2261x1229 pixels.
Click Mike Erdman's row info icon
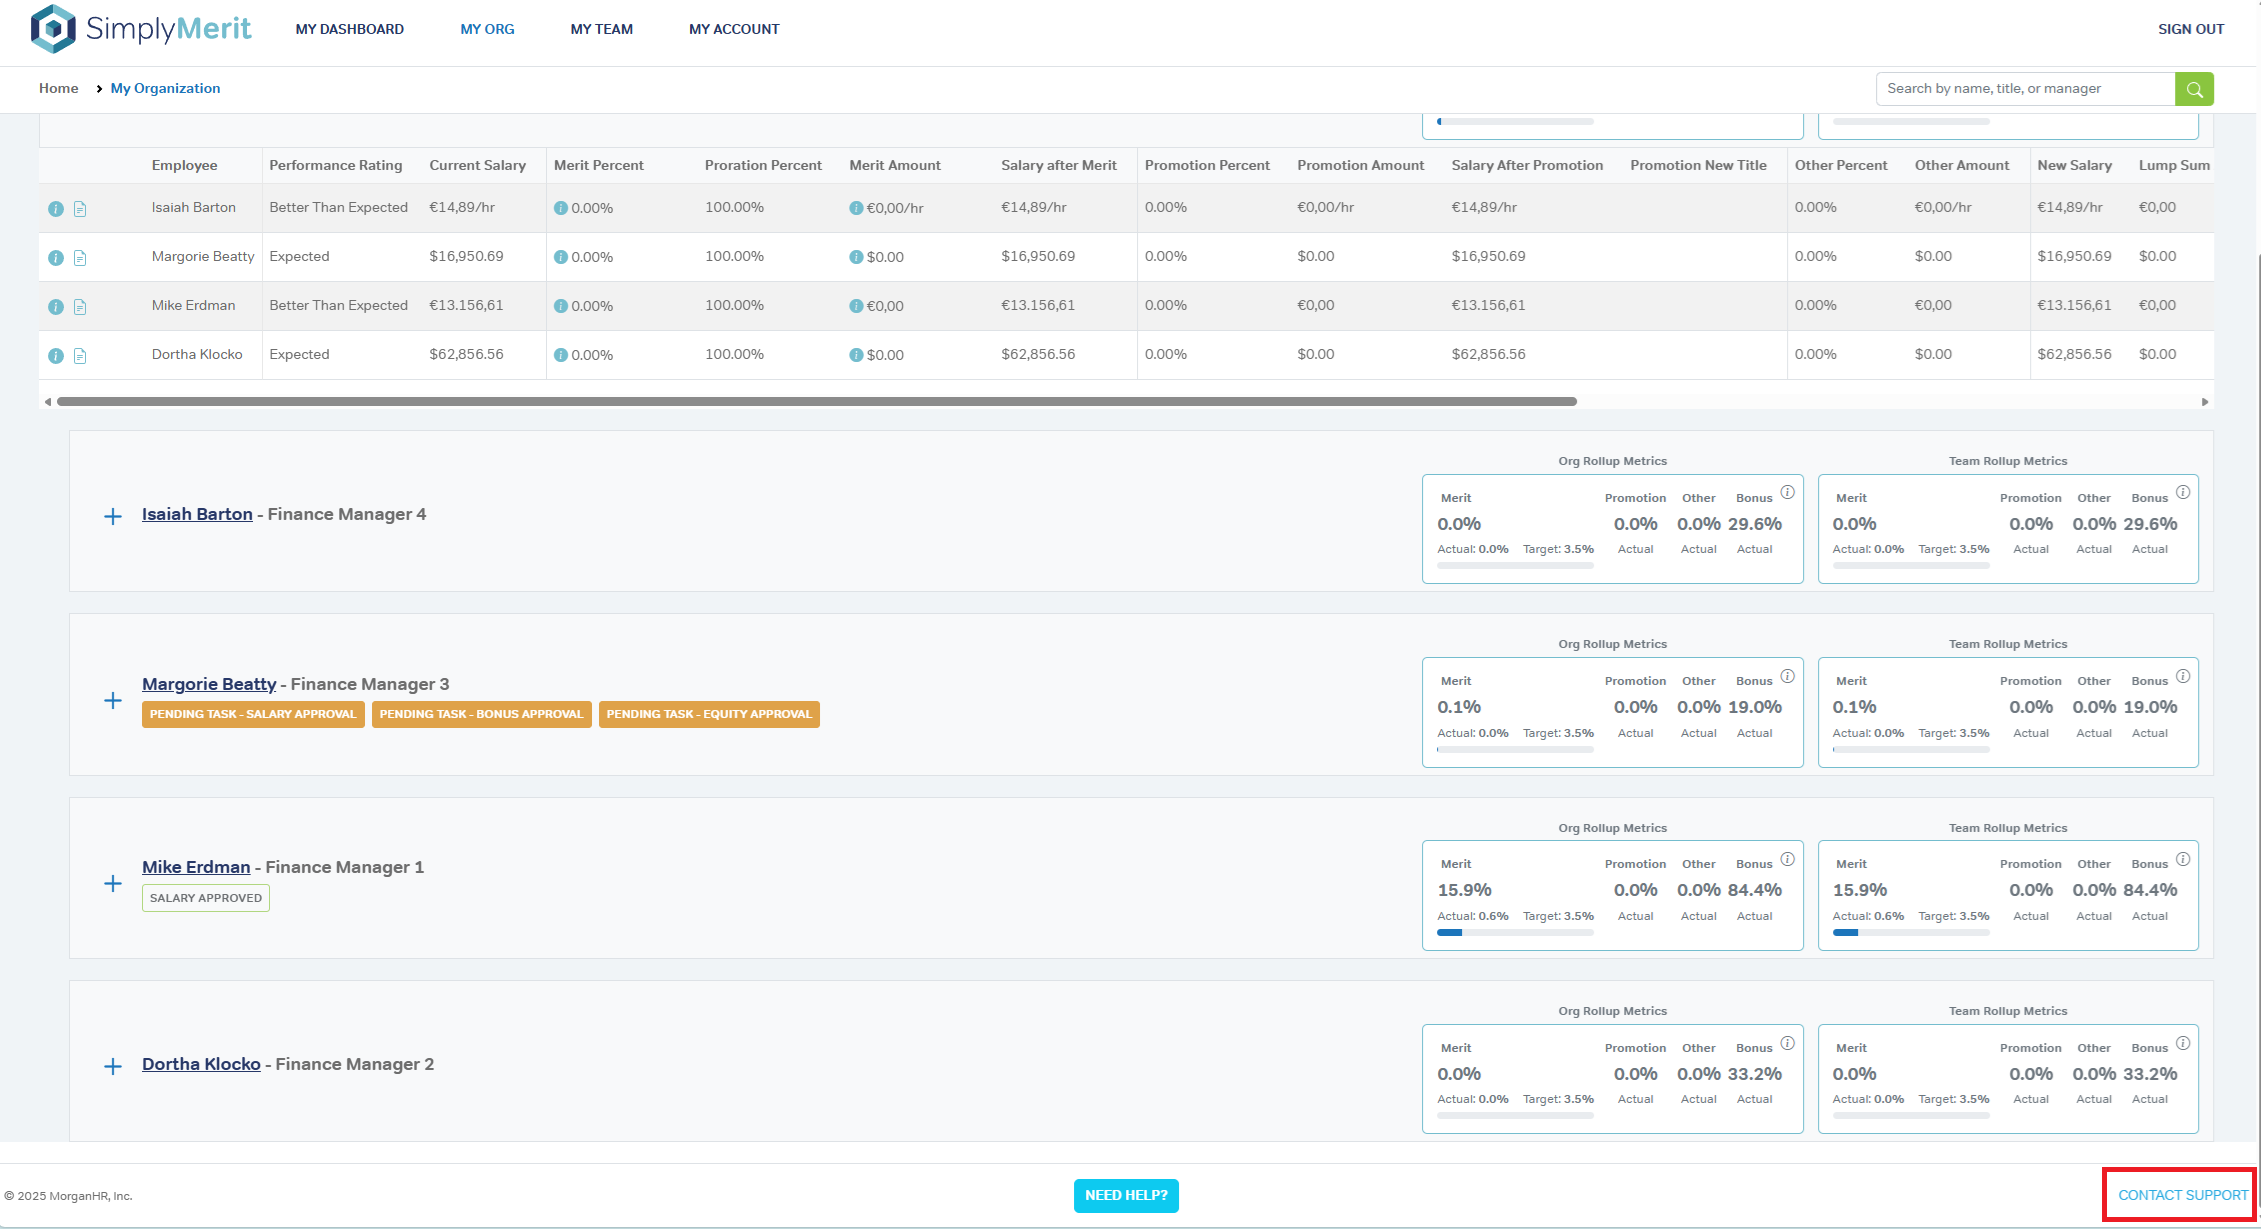56,307
